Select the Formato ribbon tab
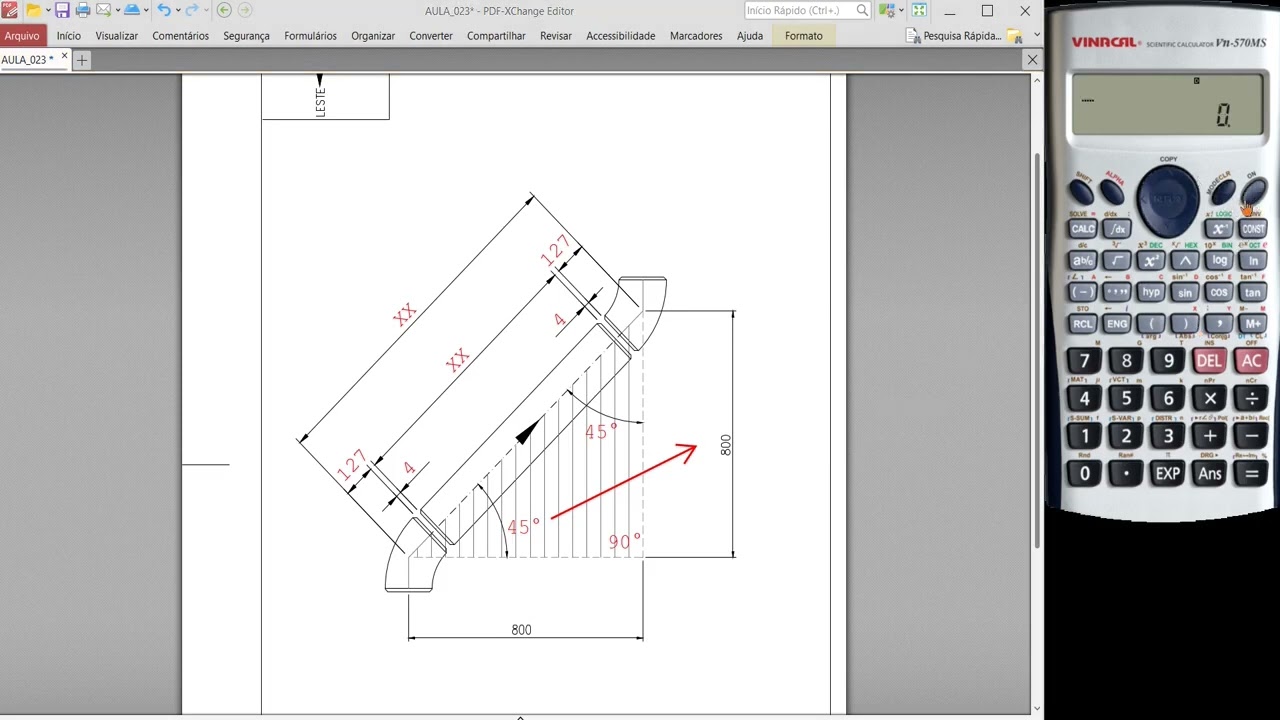This screenshot has height=720, width=1280. pos(804,36)
